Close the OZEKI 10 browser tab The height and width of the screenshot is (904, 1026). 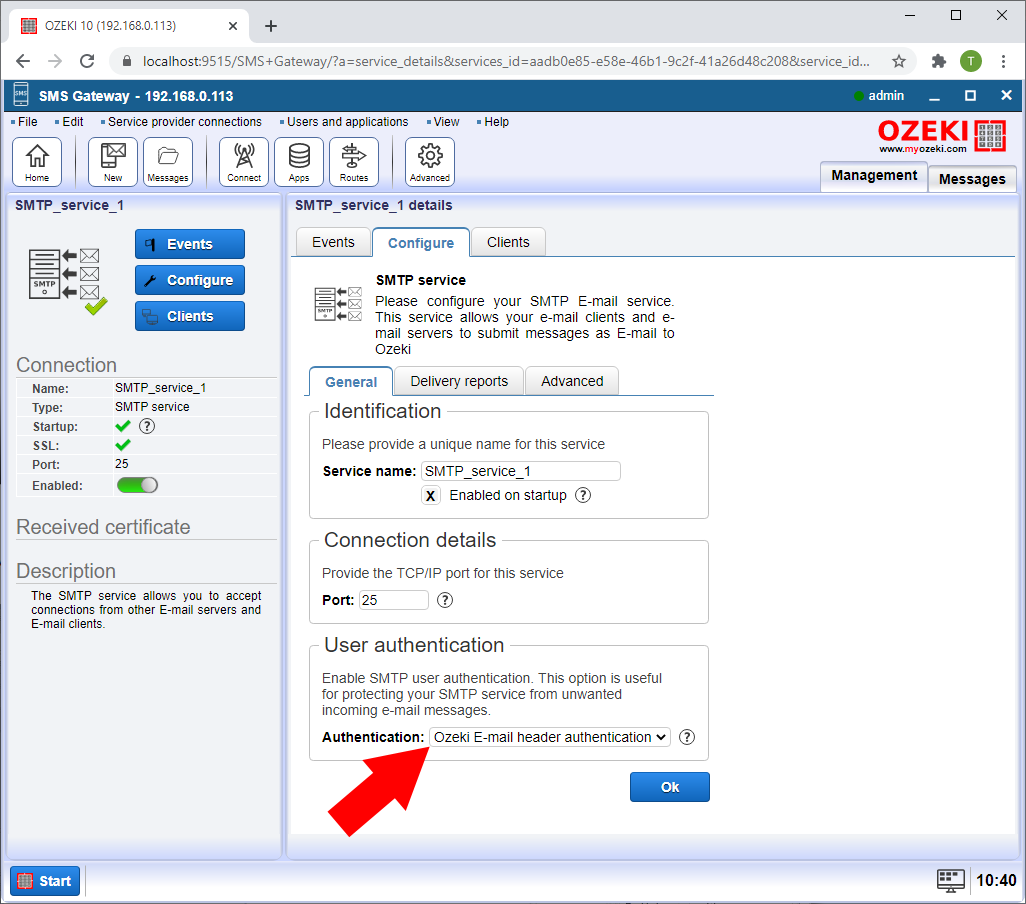(232, 26)
